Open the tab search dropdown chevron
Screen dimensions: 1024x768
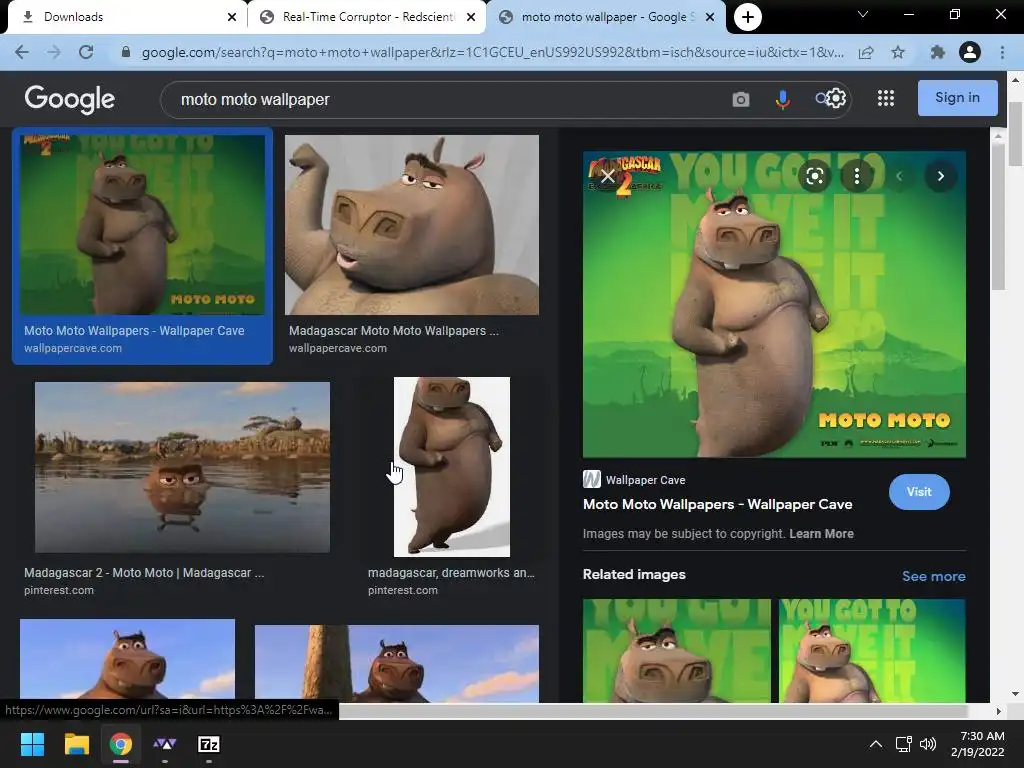pyautogui.click(x=863, y=14)
